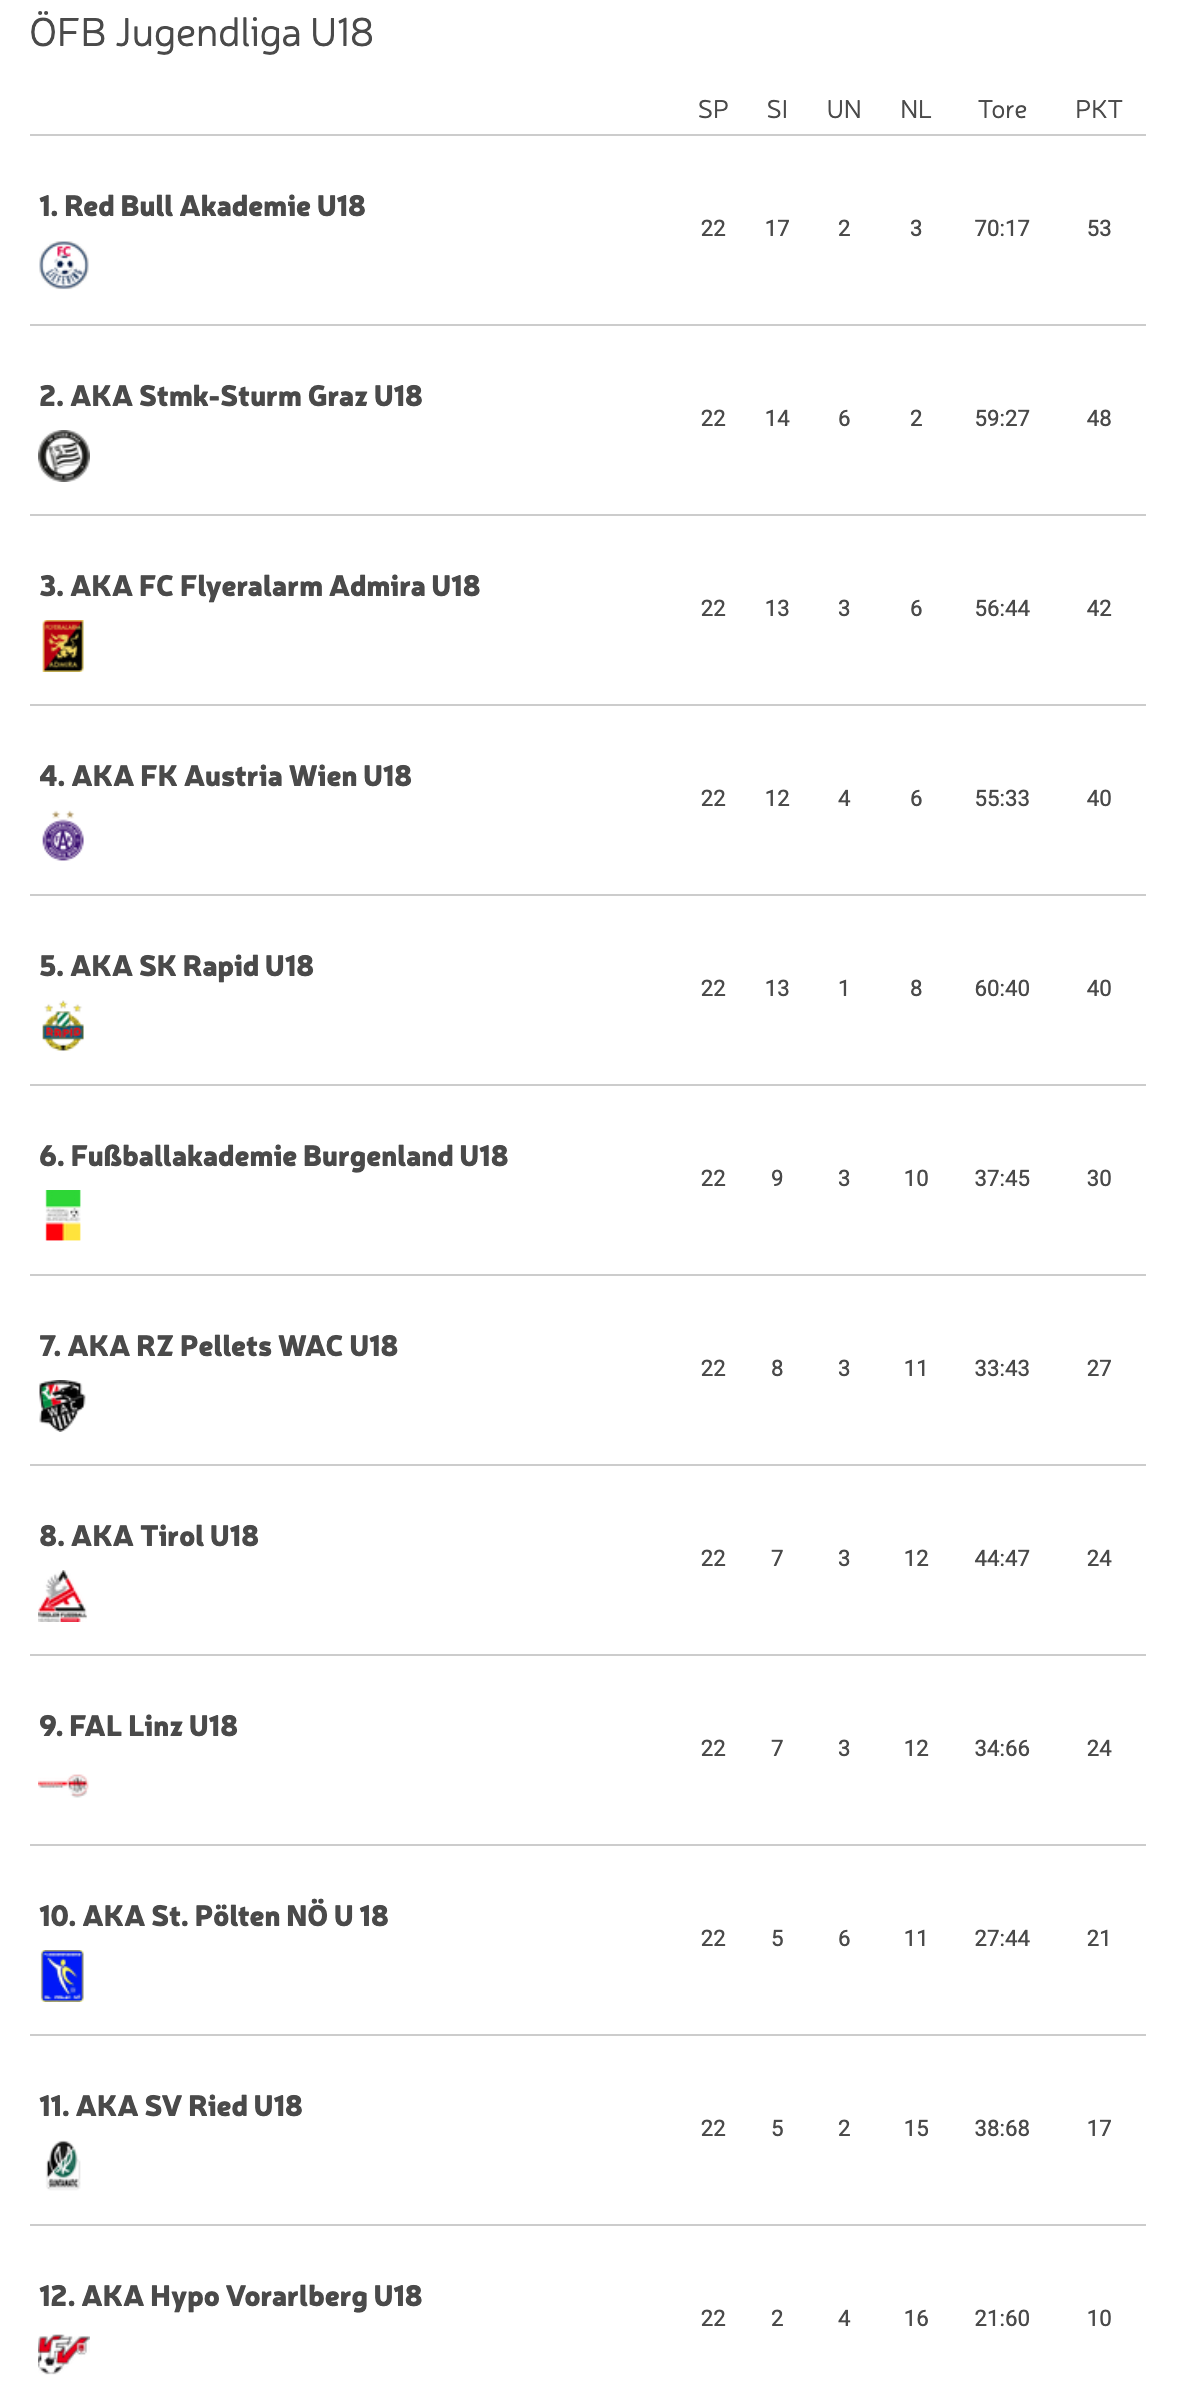1198x2396 pixels.
Task: Click the ÖFB Jugendliga U18 heading
Action: [202, 33]
